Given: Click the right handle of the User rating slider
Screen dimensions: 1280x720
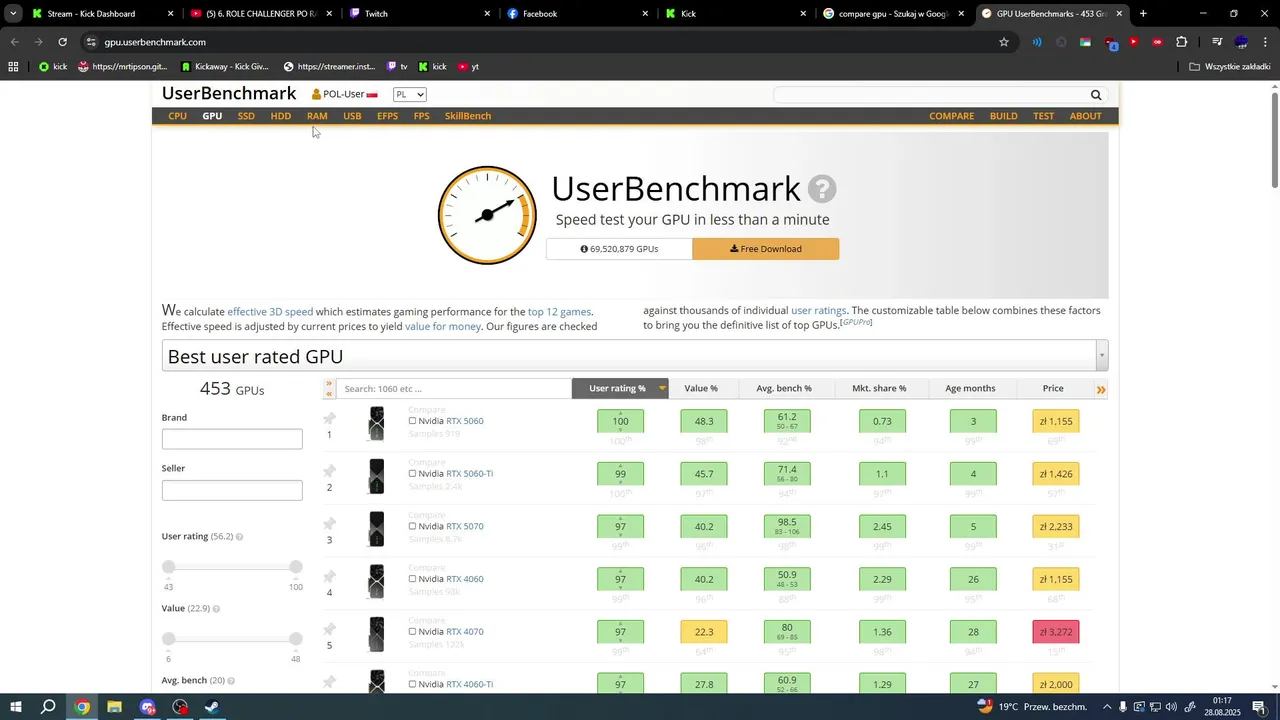Looking at the screenshot, I should click(296, 567).
